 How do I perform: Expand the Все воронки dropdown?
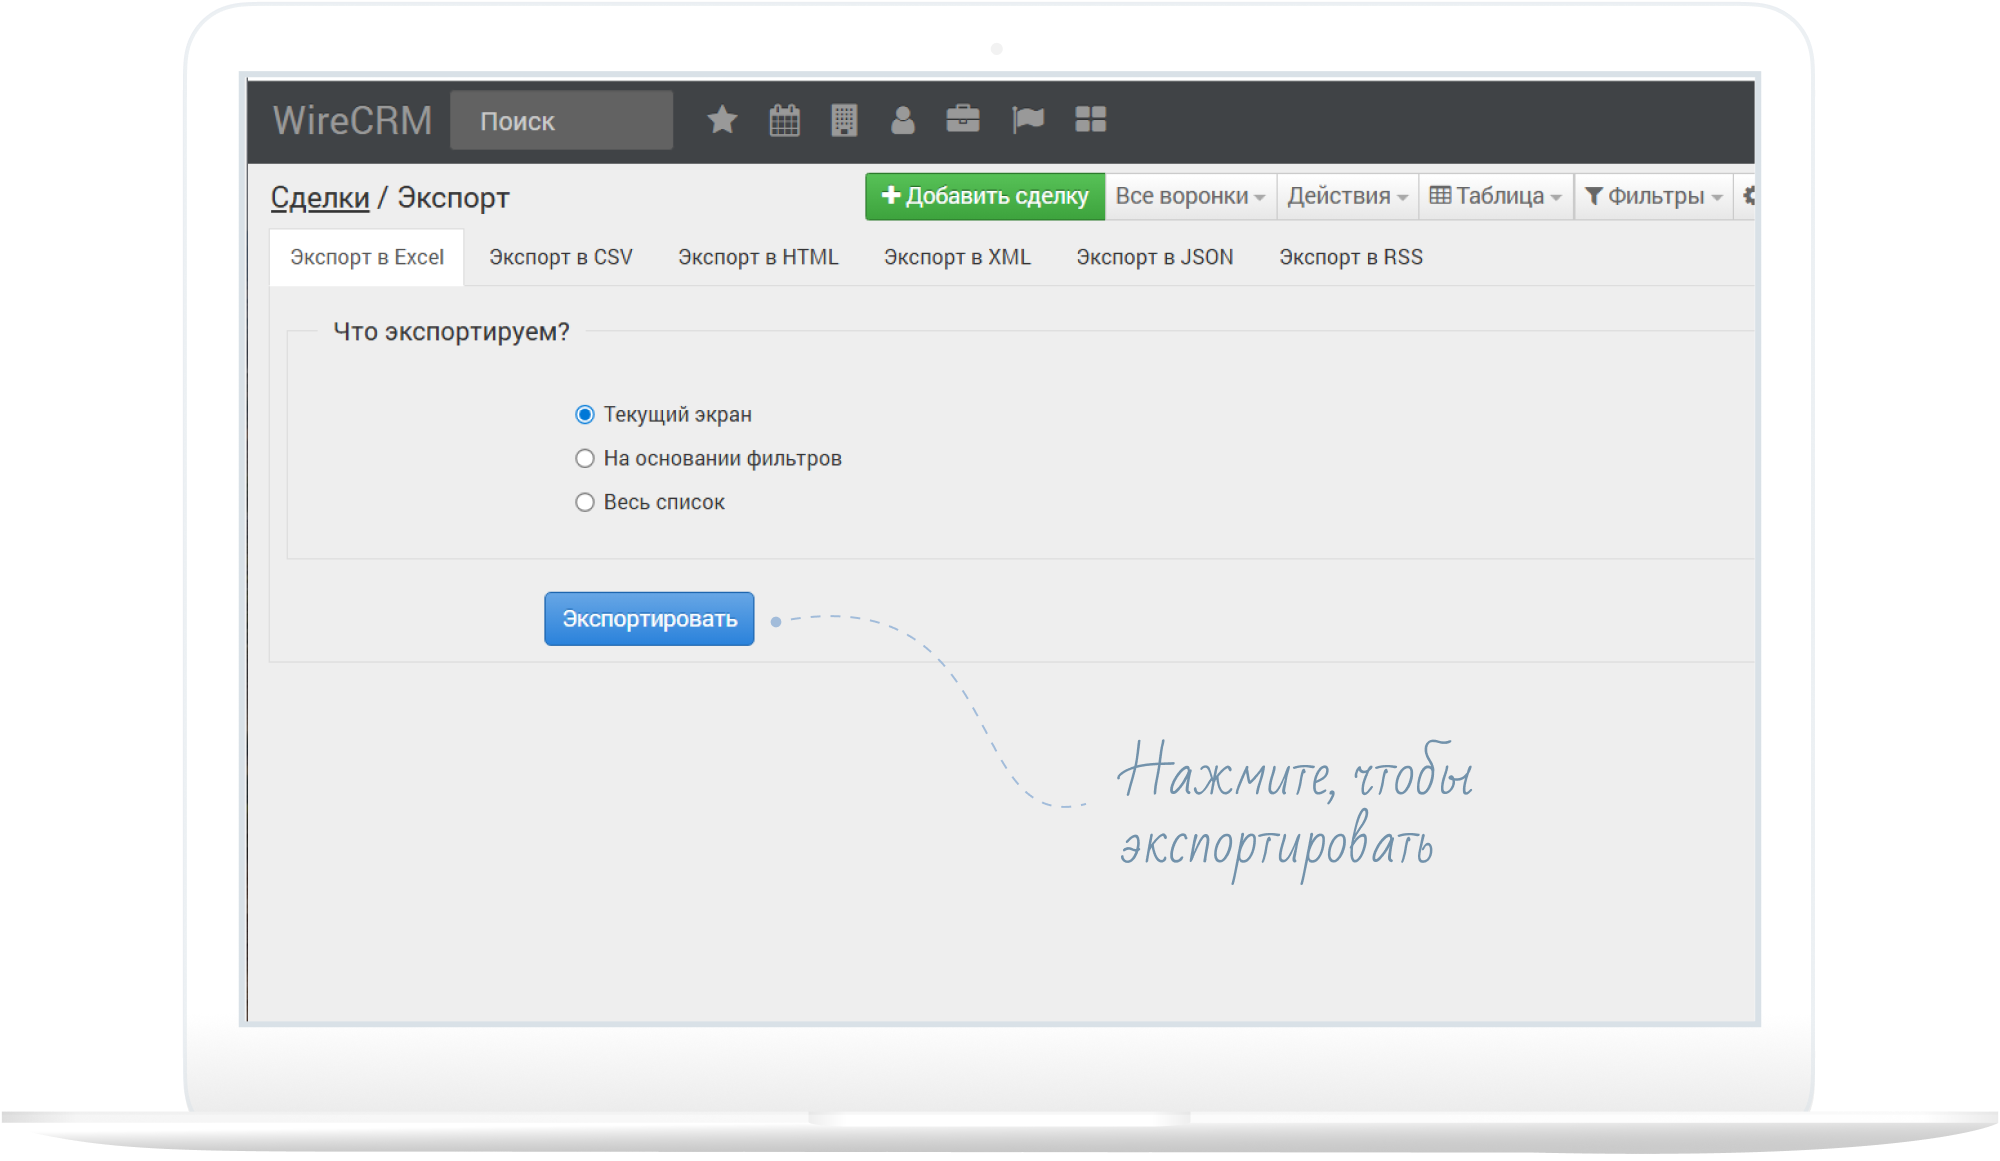click(x=1189, y=196)
